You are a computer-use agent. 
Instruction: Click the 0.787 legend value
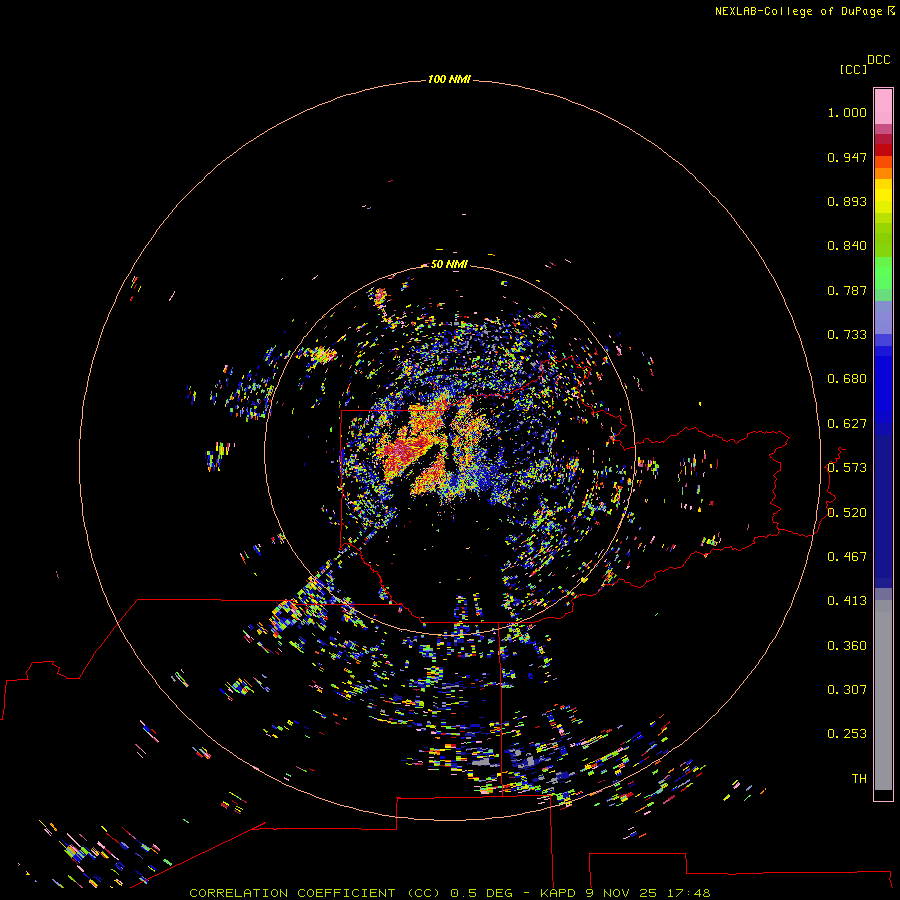tap(847, 290)
